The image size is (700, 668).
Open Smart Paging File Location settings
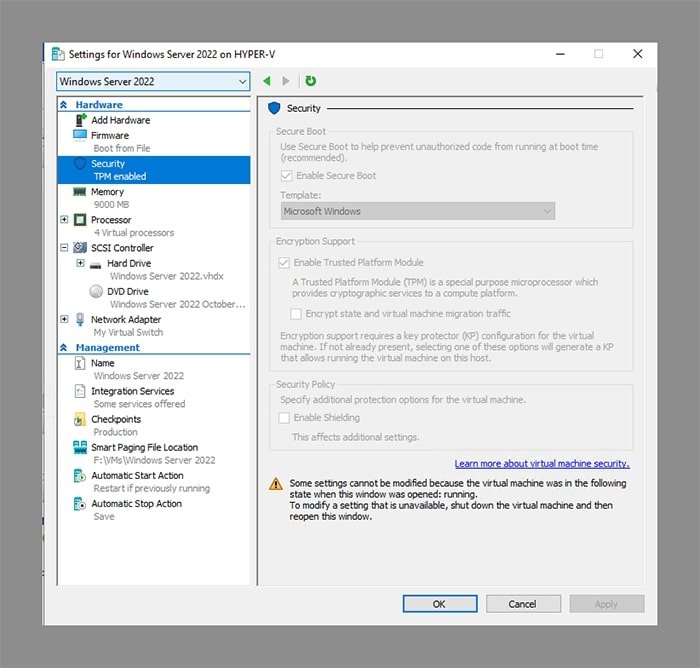click(144, 447)
